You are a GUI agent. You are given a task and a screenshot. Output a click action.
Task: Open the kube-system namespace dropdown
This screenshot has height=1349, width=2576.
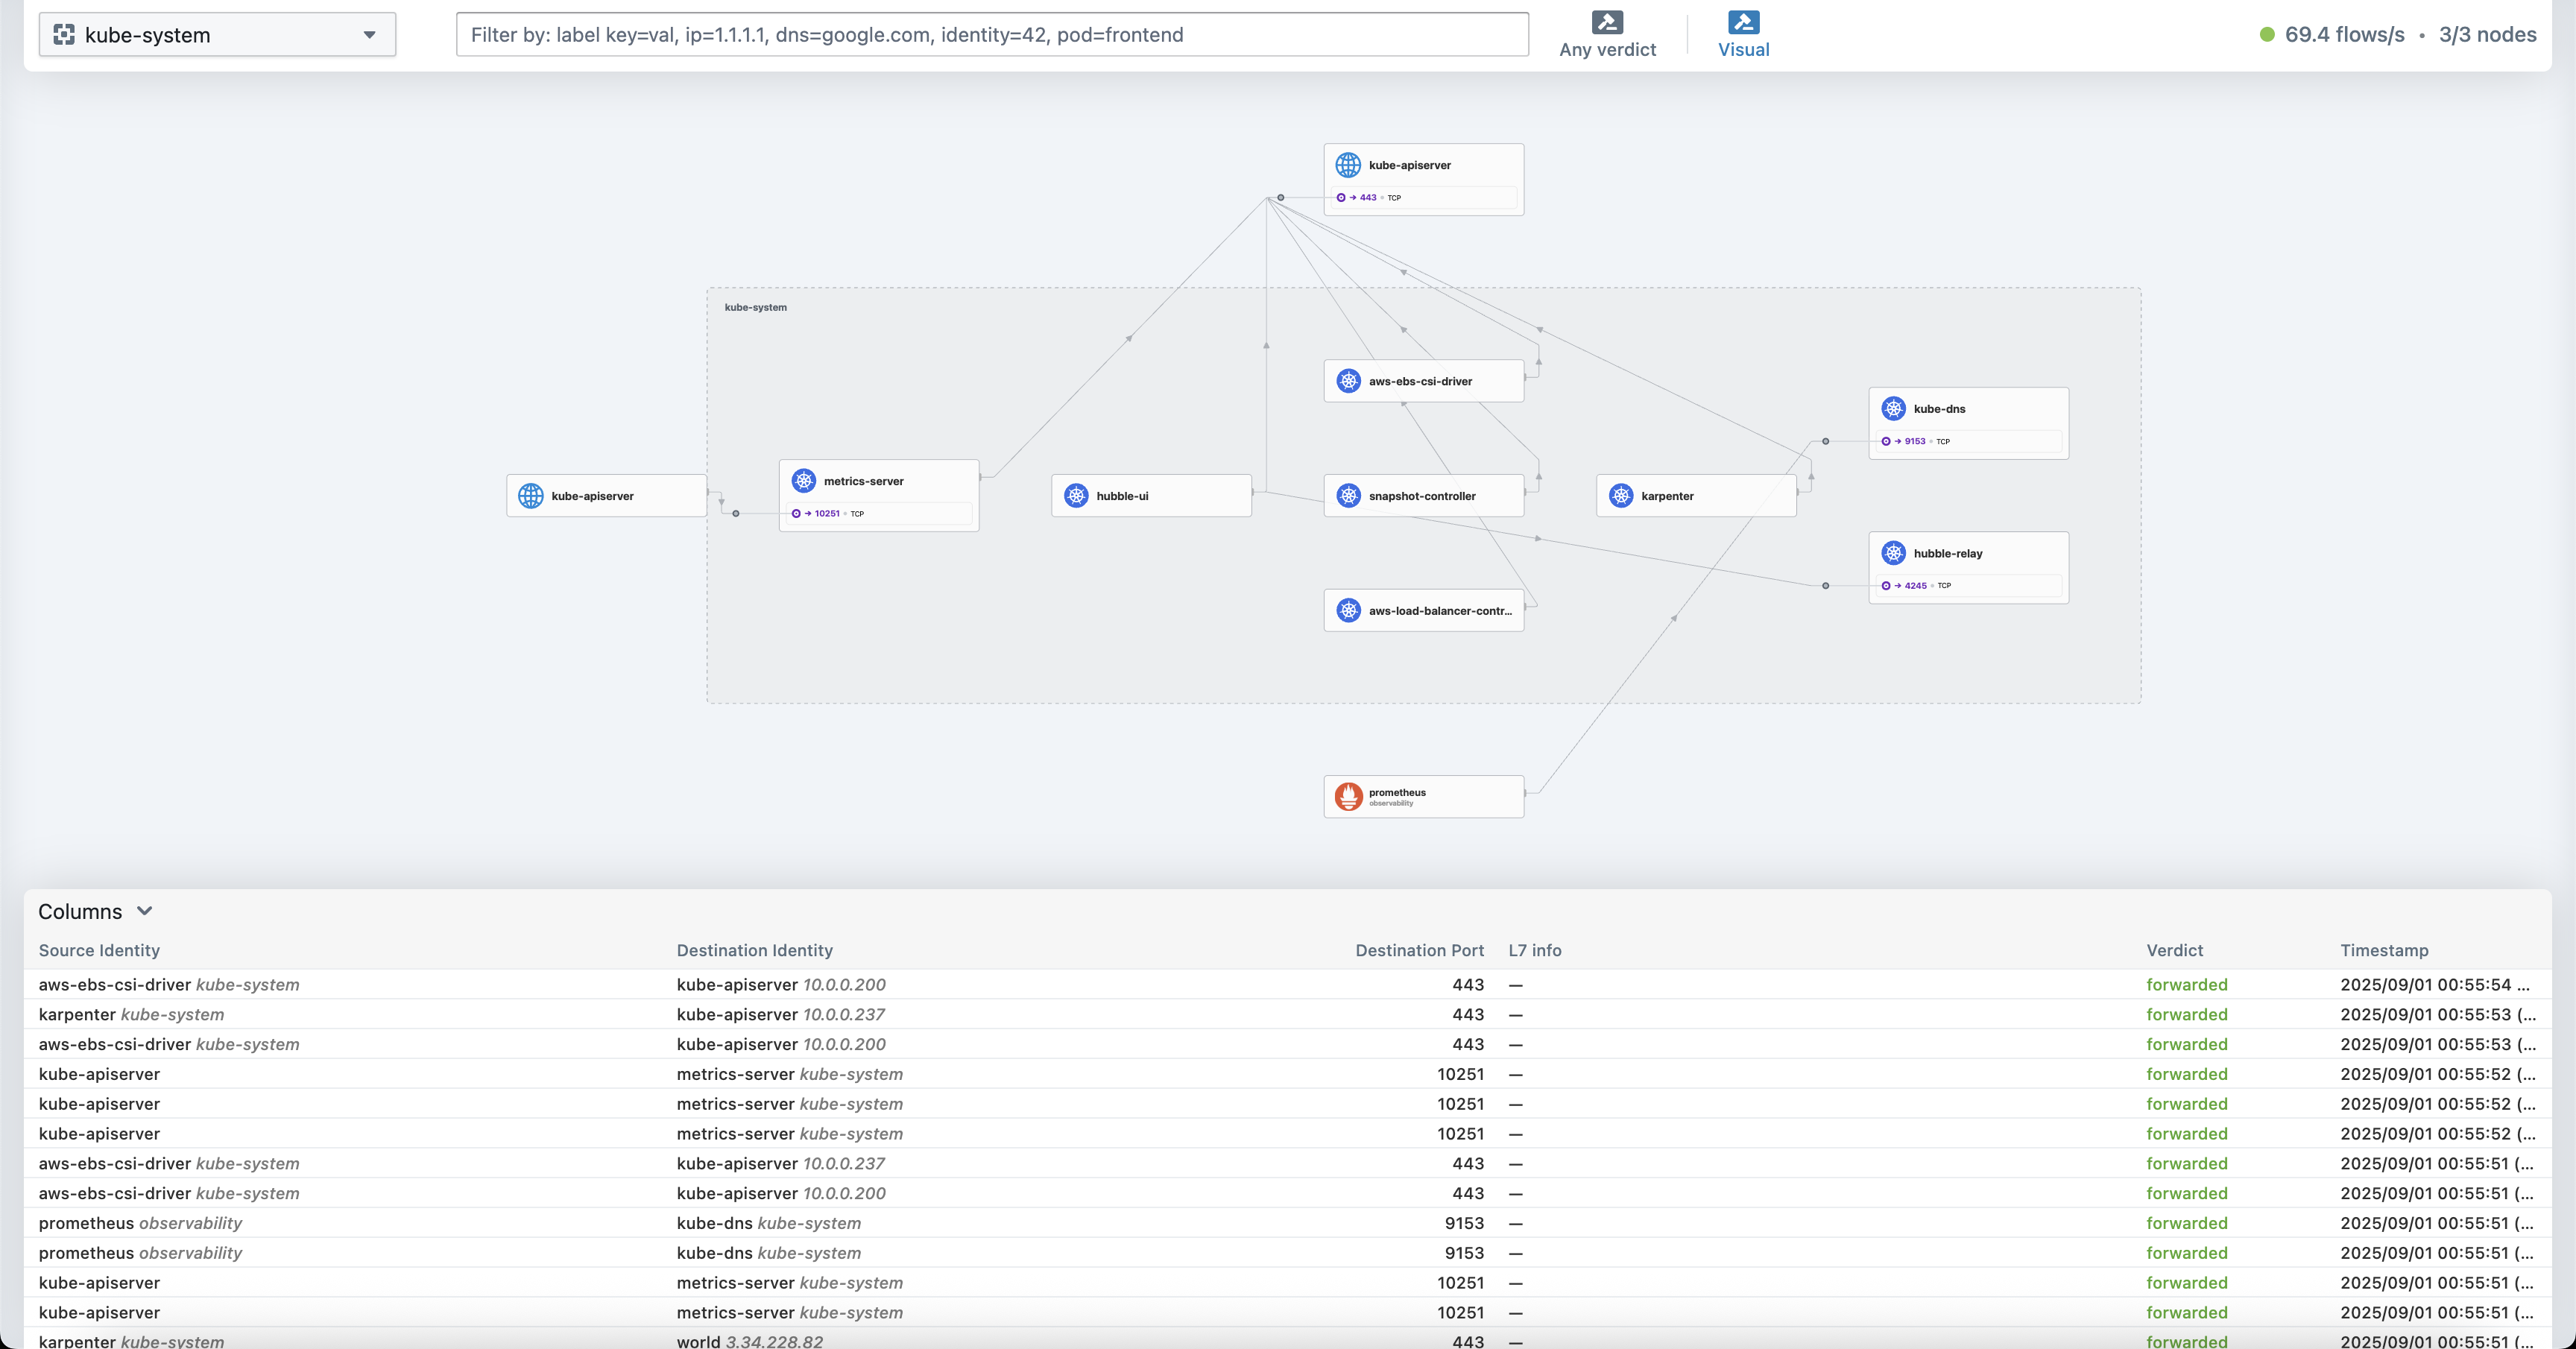[217, 35]
